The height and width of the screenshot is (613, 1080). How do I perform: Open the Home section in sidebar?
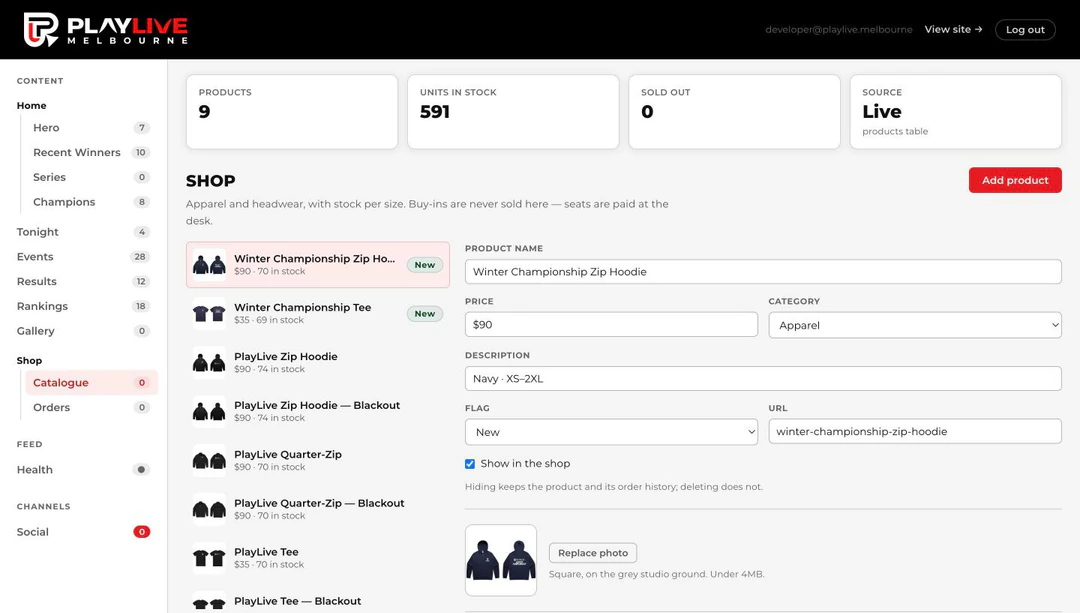point(32,105)
